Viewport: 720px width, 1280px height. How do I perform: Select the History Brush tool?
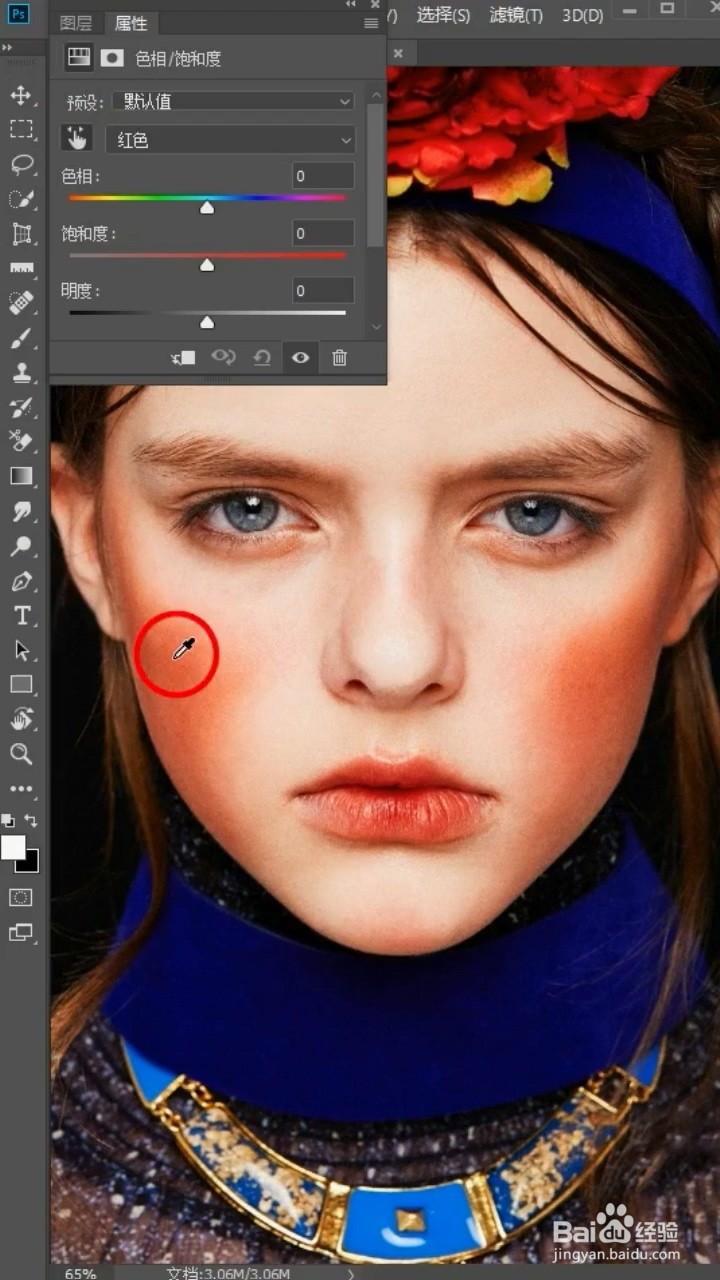[x=21, y=407]
